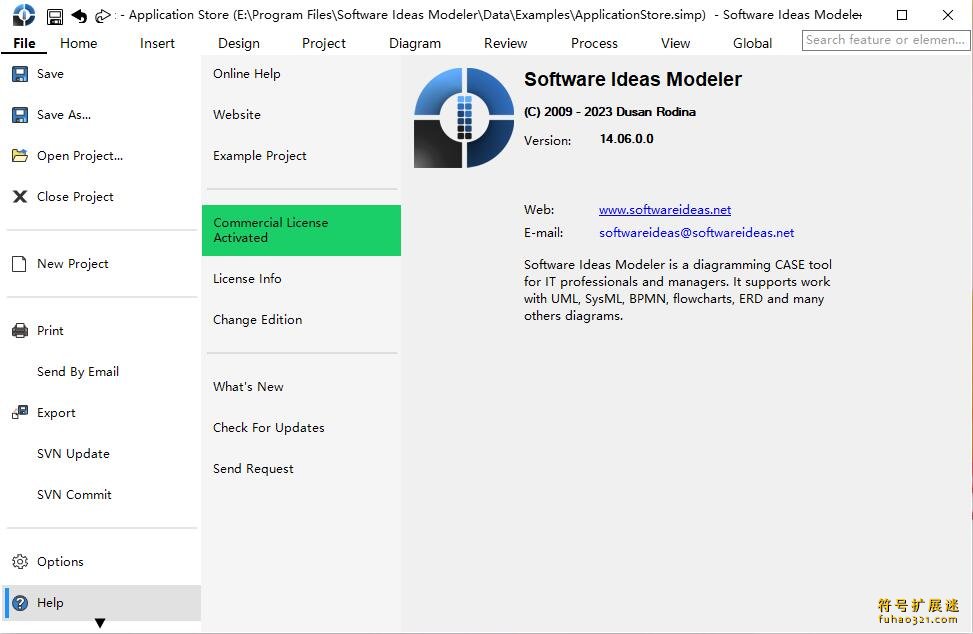Switch to the Design ribbon tab

[238, 43]
